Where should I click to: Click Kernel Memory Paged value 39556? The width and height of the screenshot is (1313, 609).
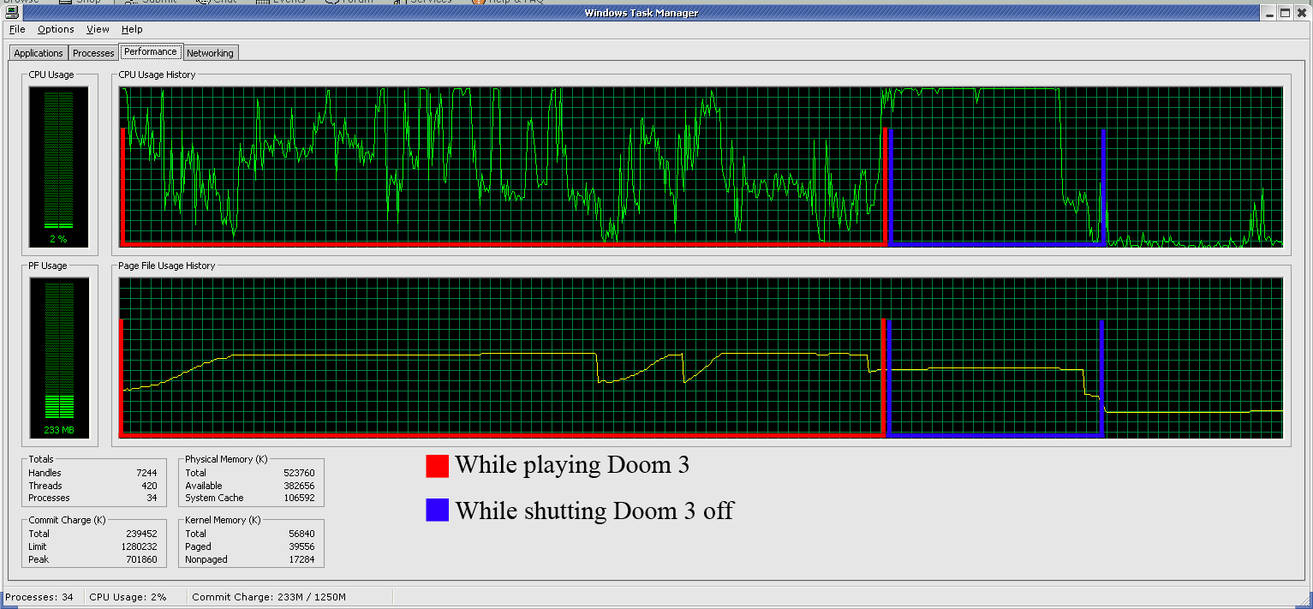click(x=301, y=547)
